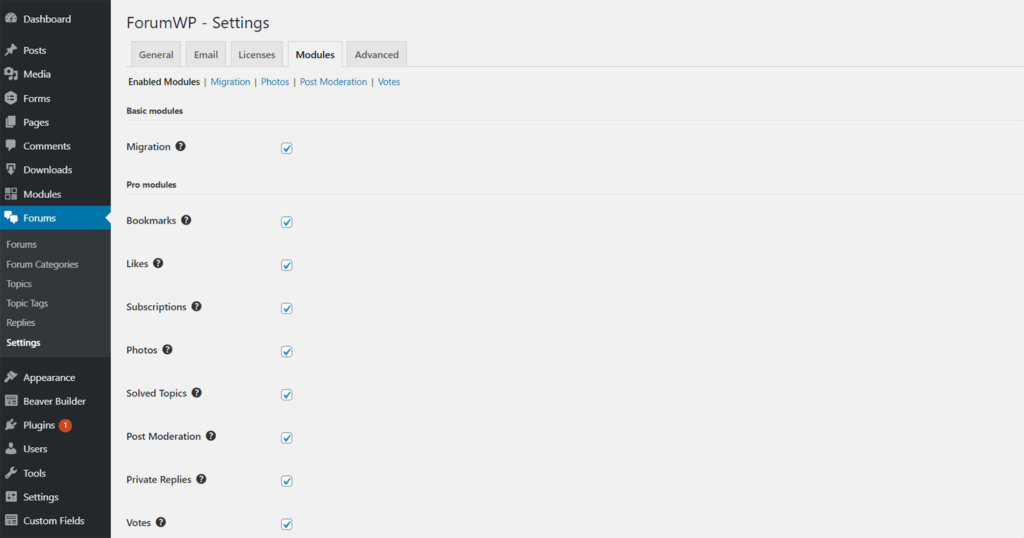Click the Migration help question icon
1024x538 pixels.
pos(180,146)
